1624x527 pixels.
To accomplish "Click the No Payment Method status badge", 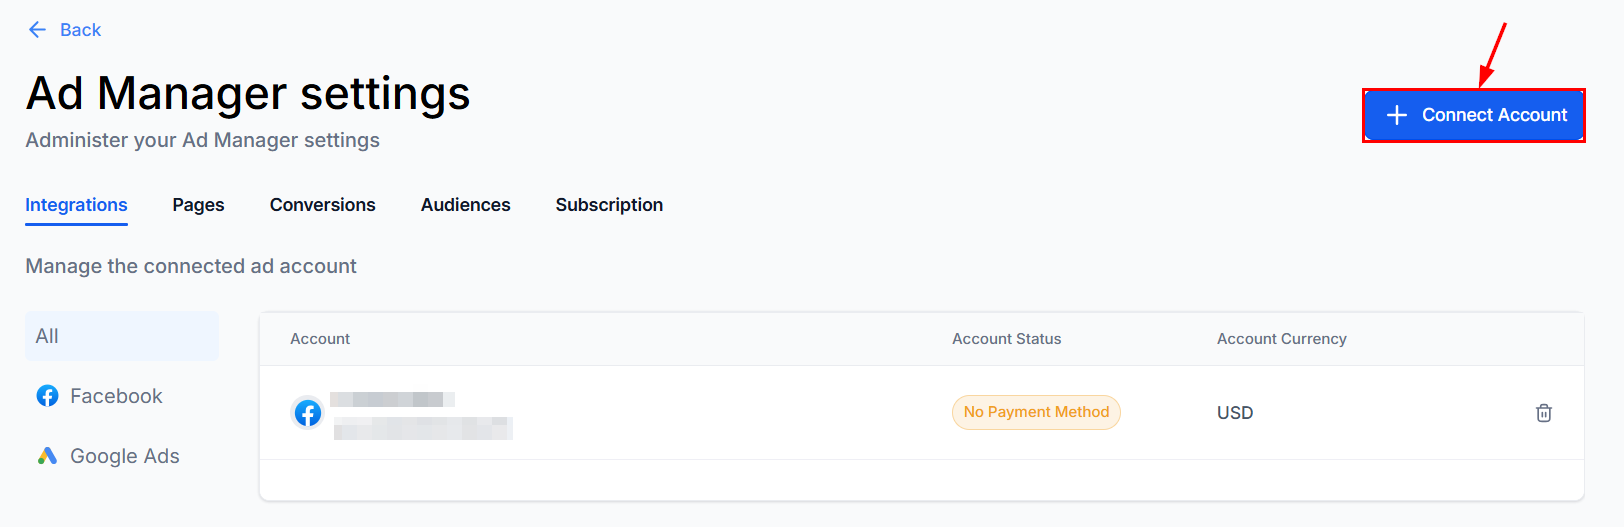I will click(1036, 412).
